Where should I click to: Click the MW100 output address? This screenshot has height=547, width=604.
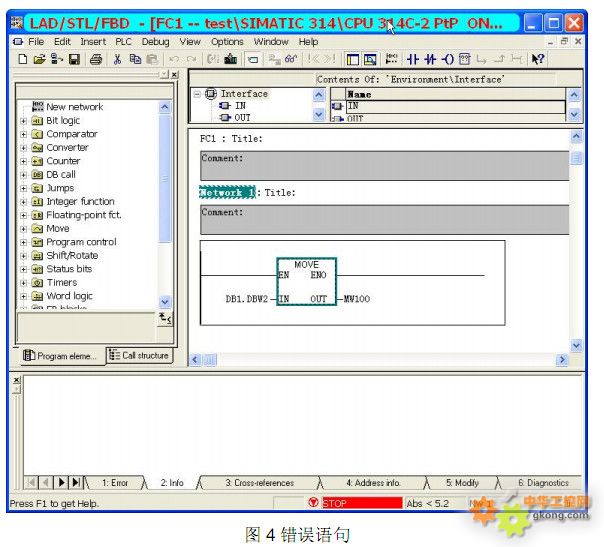tap(357, 299)
